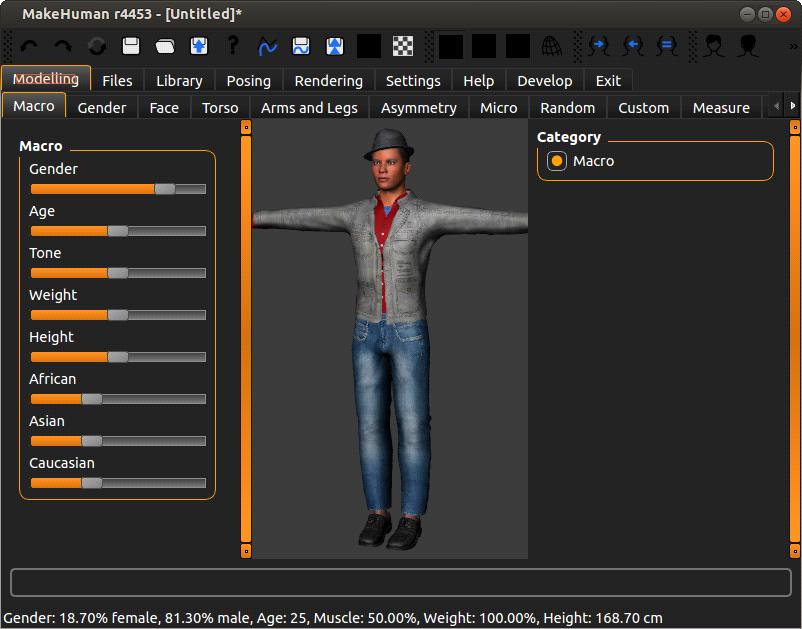Click the Caucasian slider handle
This screenshot has height=629, width=802.
coord(92,483)
